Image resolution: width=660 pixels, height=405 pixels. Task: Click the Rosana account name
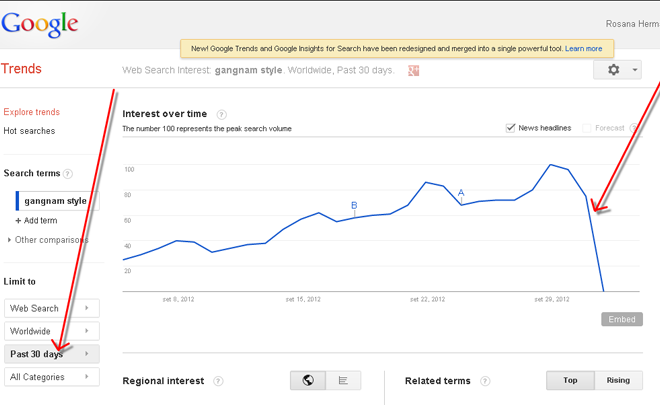633,24
